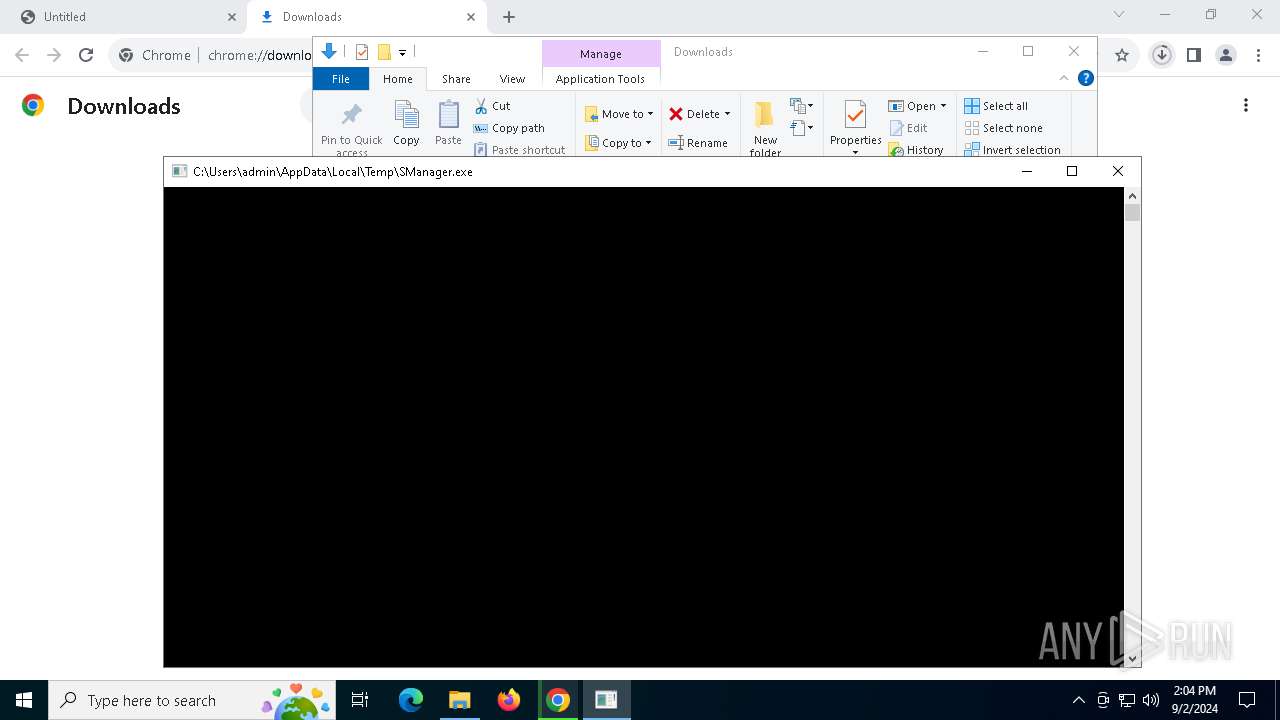Open the volume control in tray
This screenshot has width=1280, height=720.
coord(1150,700)
